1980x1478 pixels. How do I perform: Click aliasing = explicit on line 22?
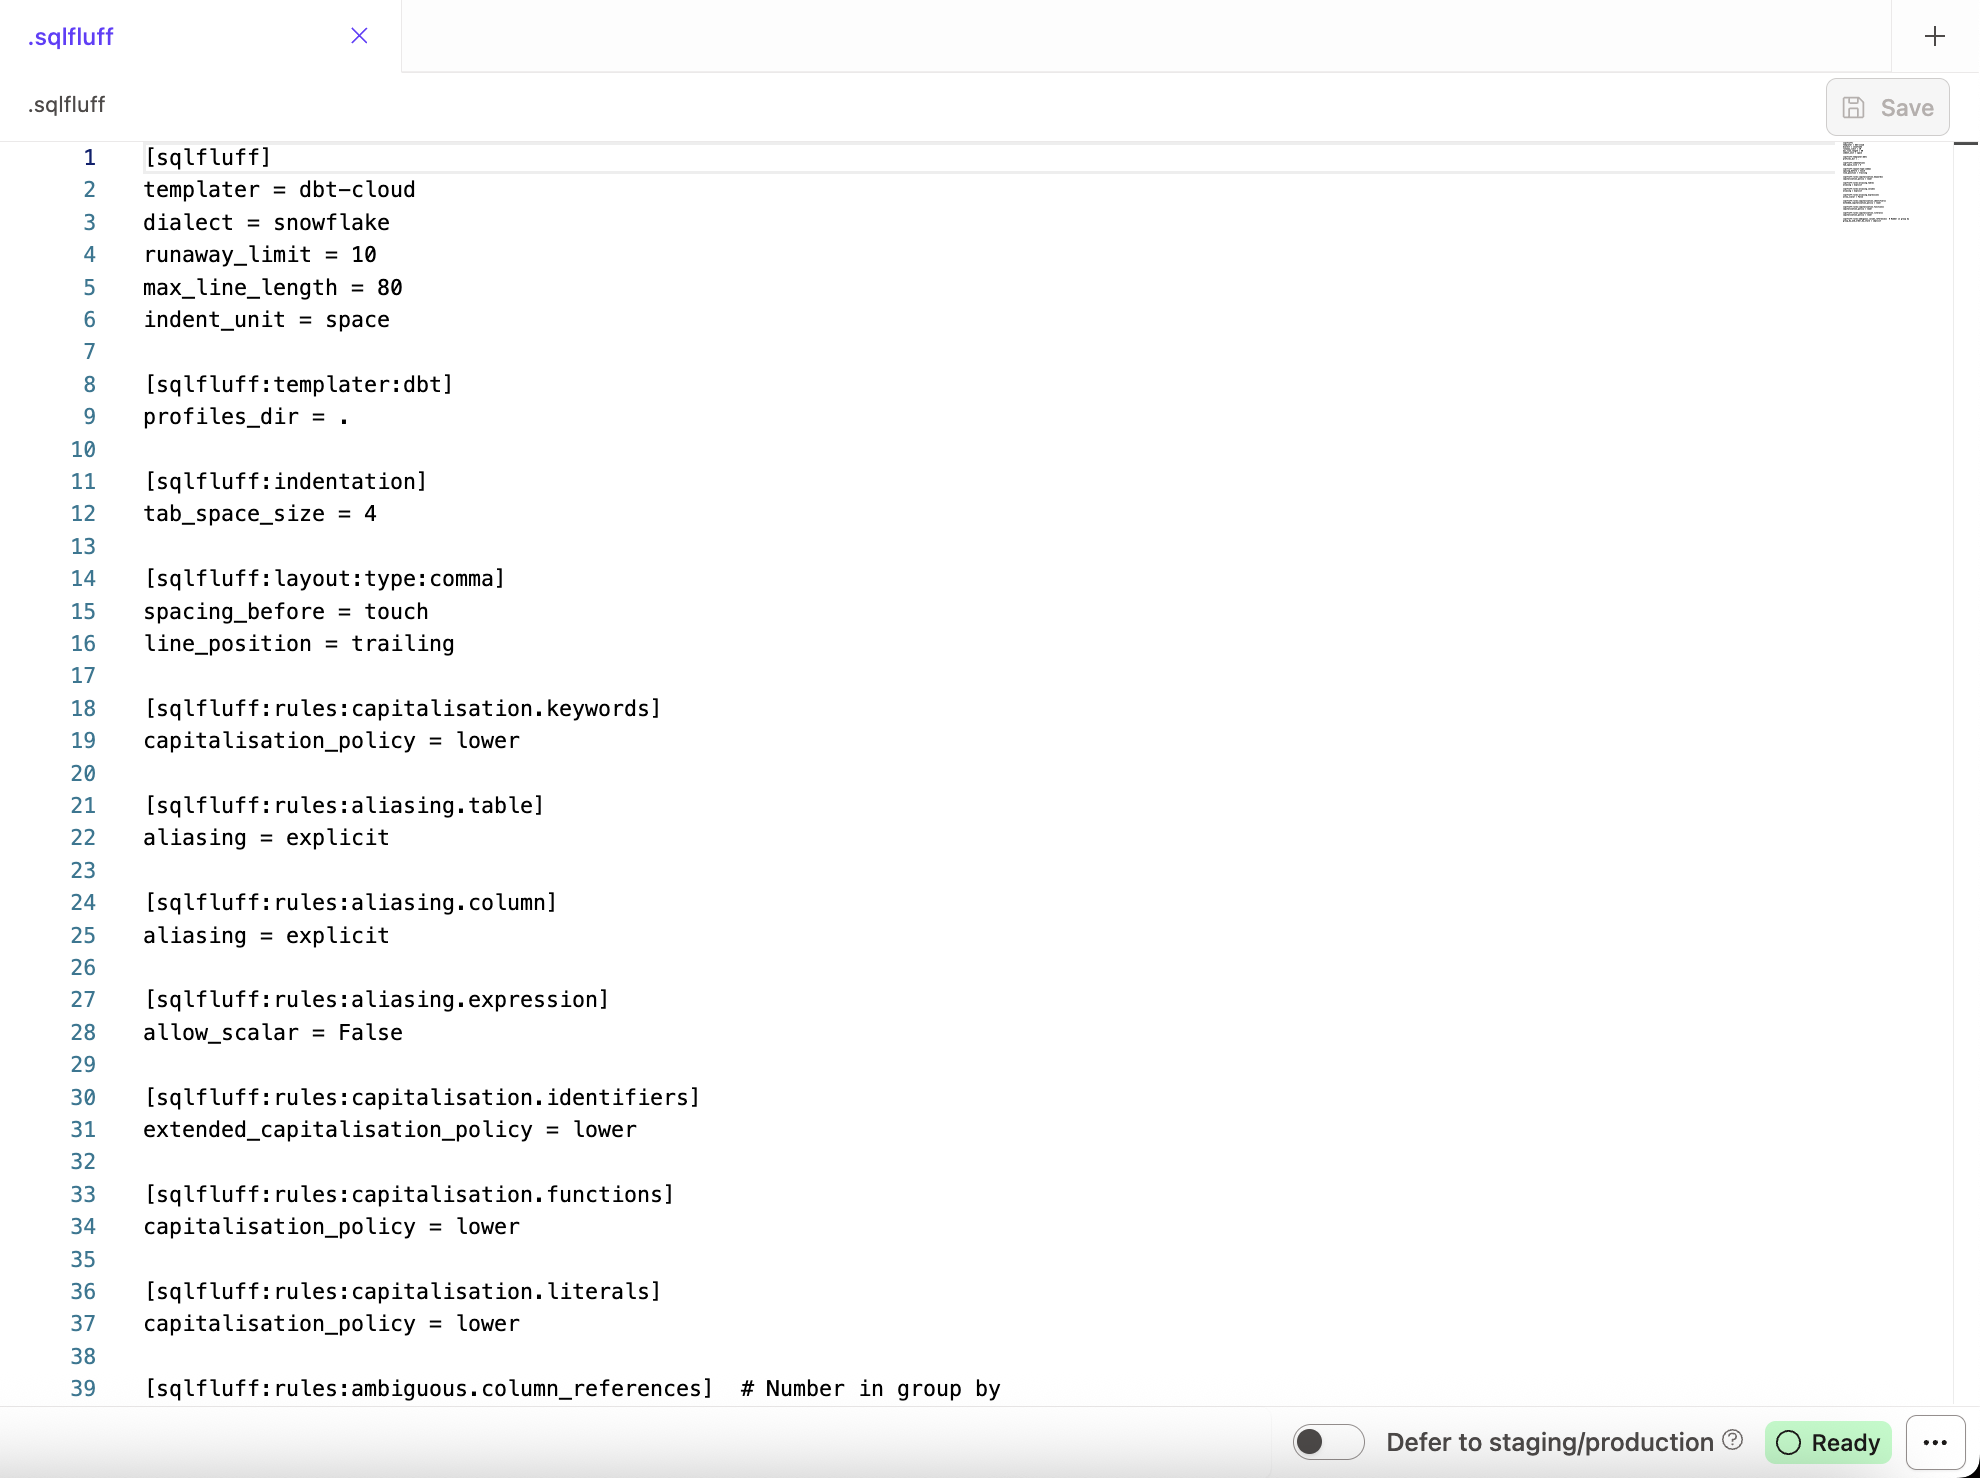pos(266,837)
